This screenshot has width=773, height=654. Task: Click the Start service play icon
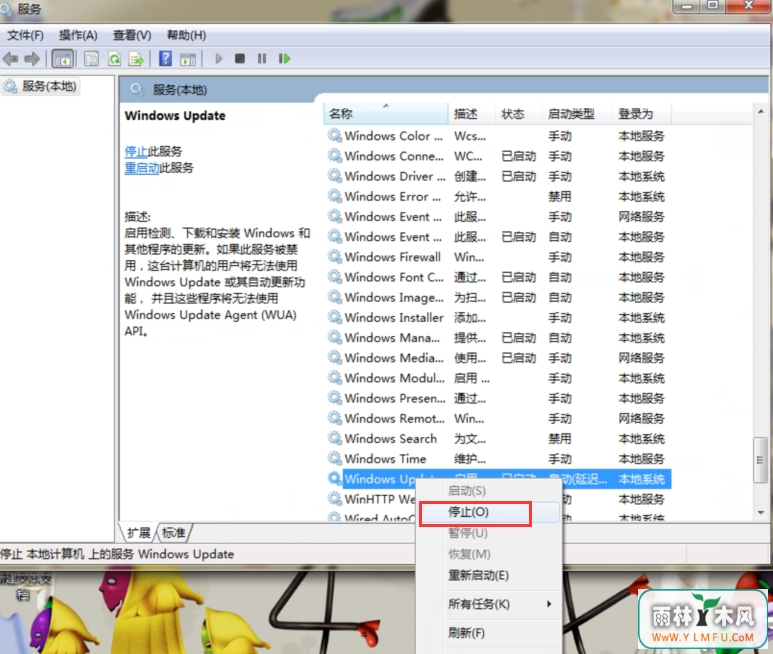click(x=219, y=59)
